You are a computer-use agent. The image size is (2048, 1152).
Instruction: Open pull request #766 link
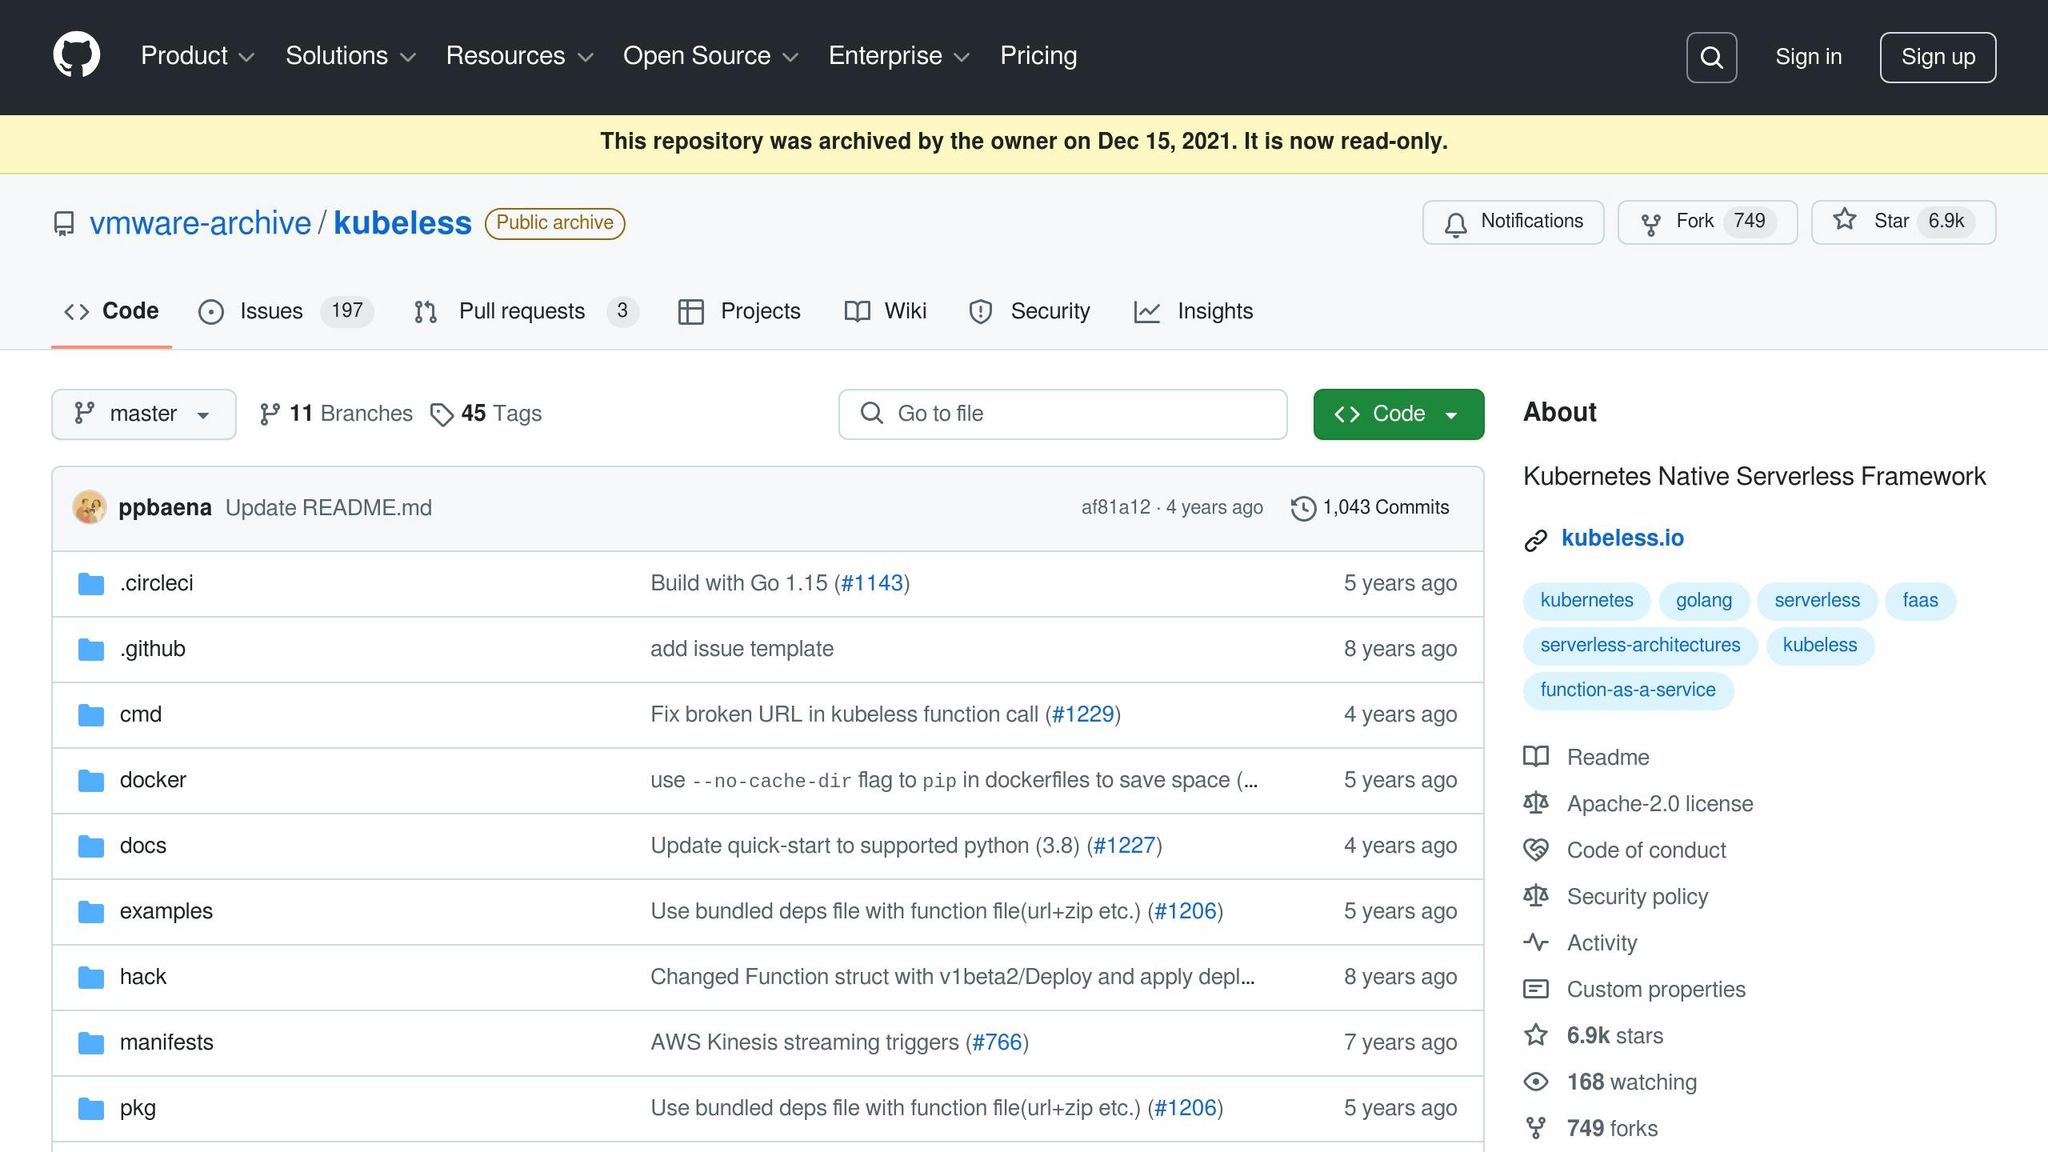click(997, 1042)
